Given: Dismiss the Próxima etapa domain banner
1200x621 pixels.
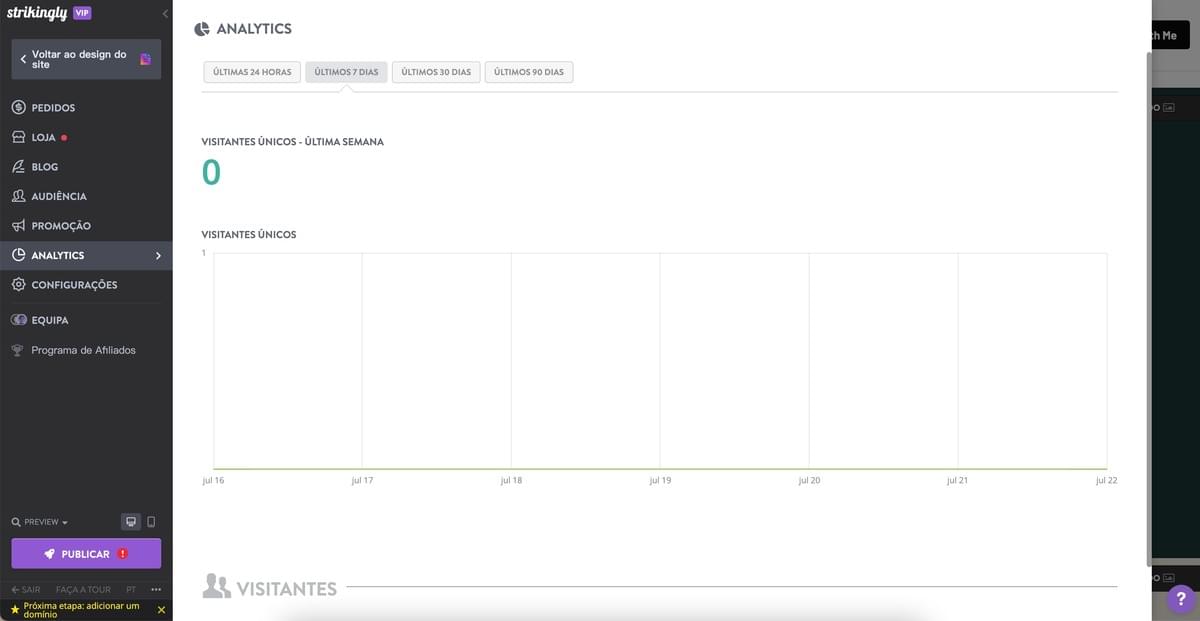Looking at the screenshot, I should (161, 610).
